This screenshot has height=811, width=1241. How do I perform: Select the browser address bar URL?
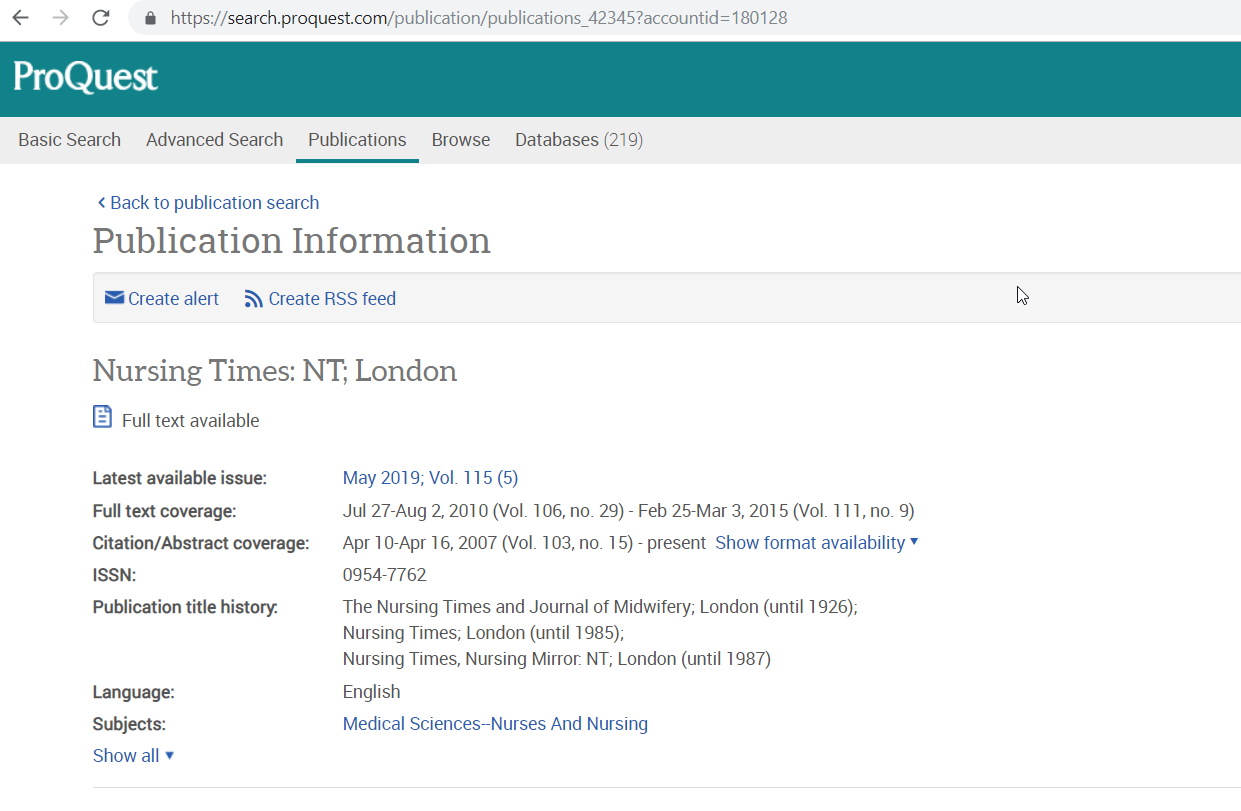point(479,18)
